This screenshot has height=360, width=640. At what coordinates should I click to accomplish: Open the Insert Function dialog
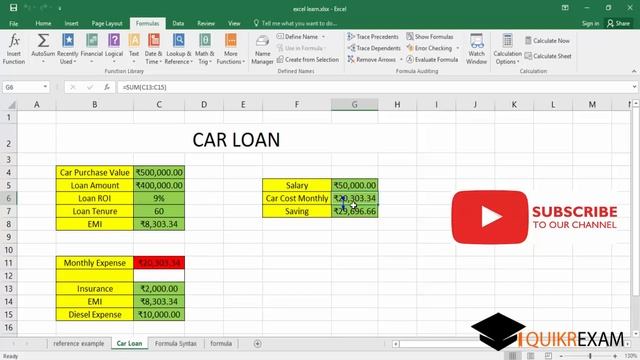pos(14,49)
